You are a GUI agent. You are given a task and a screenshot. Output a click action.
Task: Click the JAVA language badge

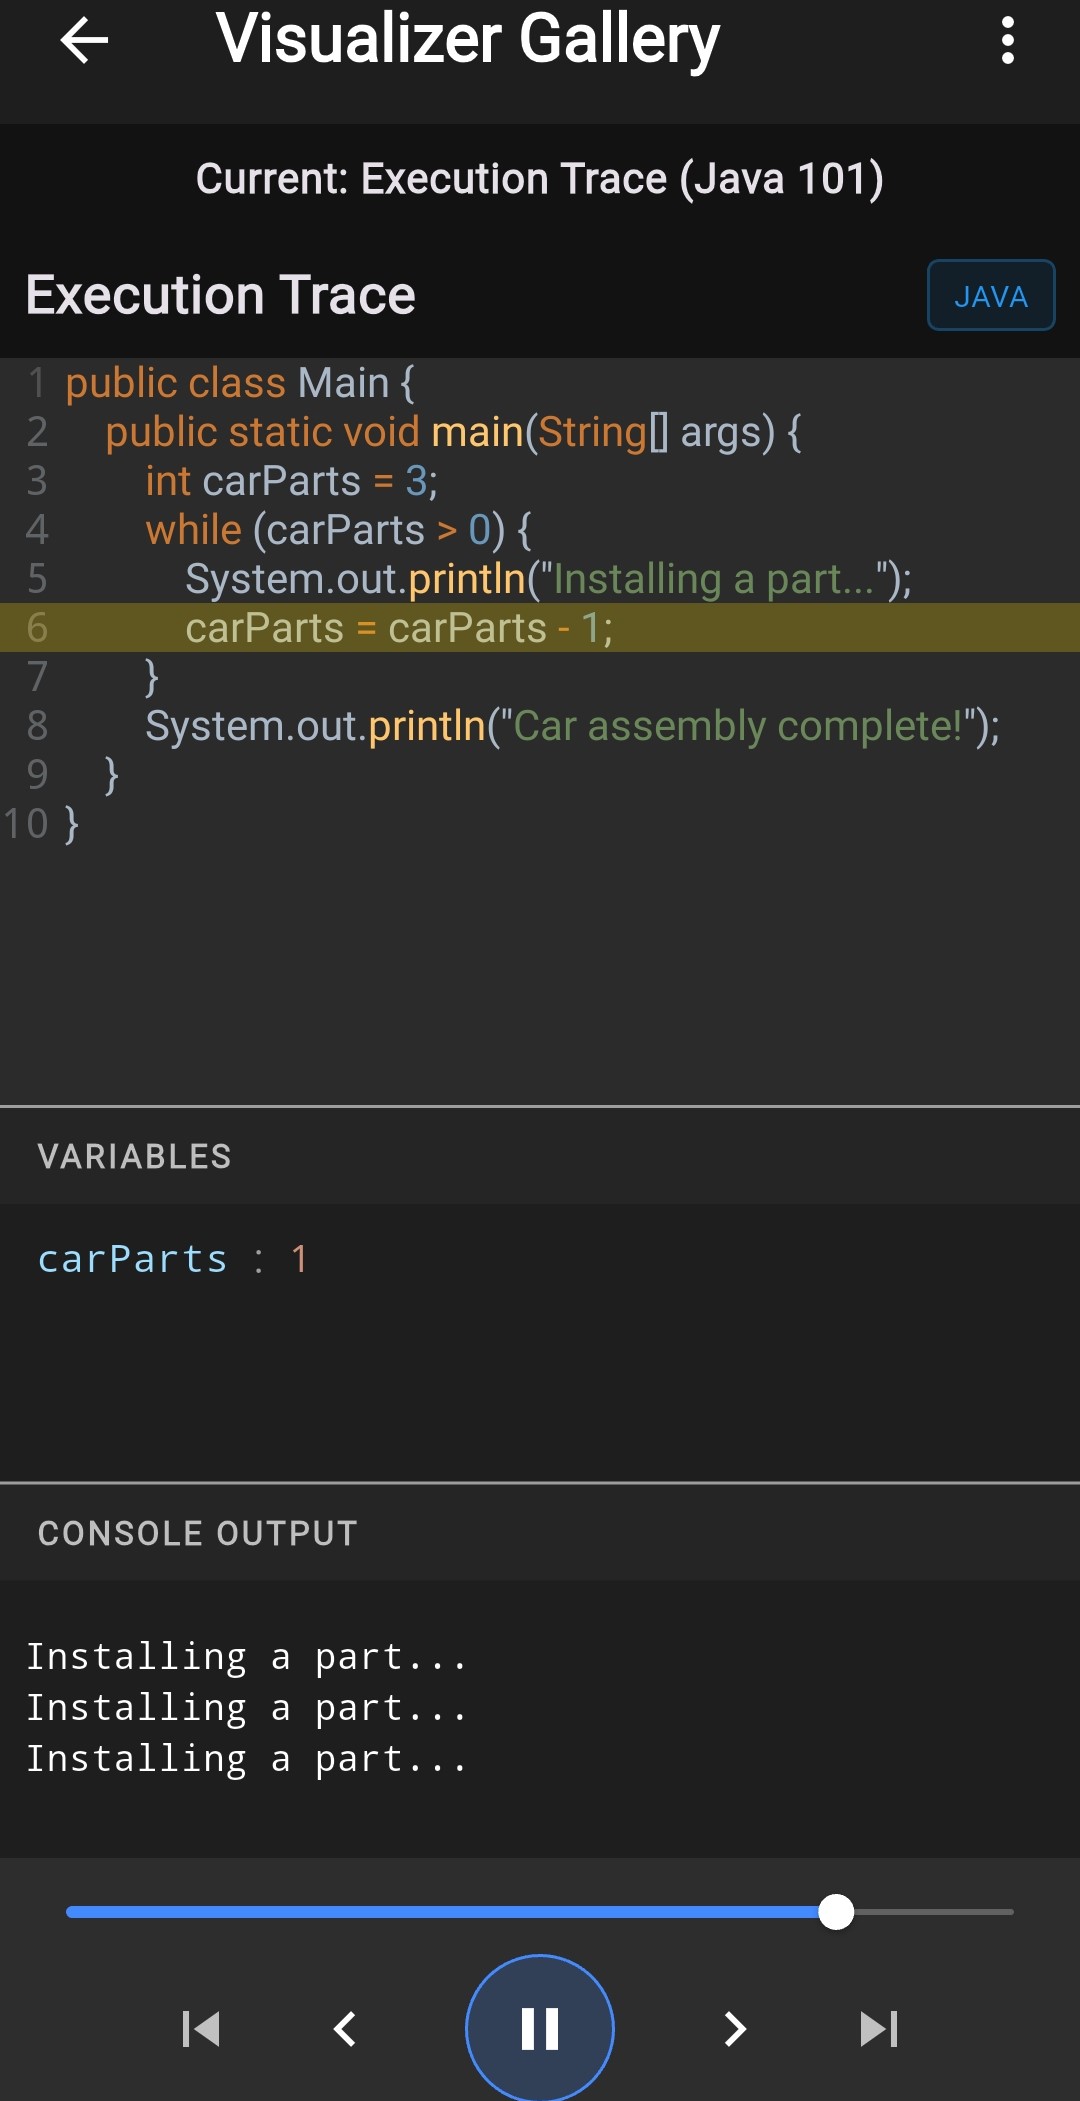[x=991, y=295]
